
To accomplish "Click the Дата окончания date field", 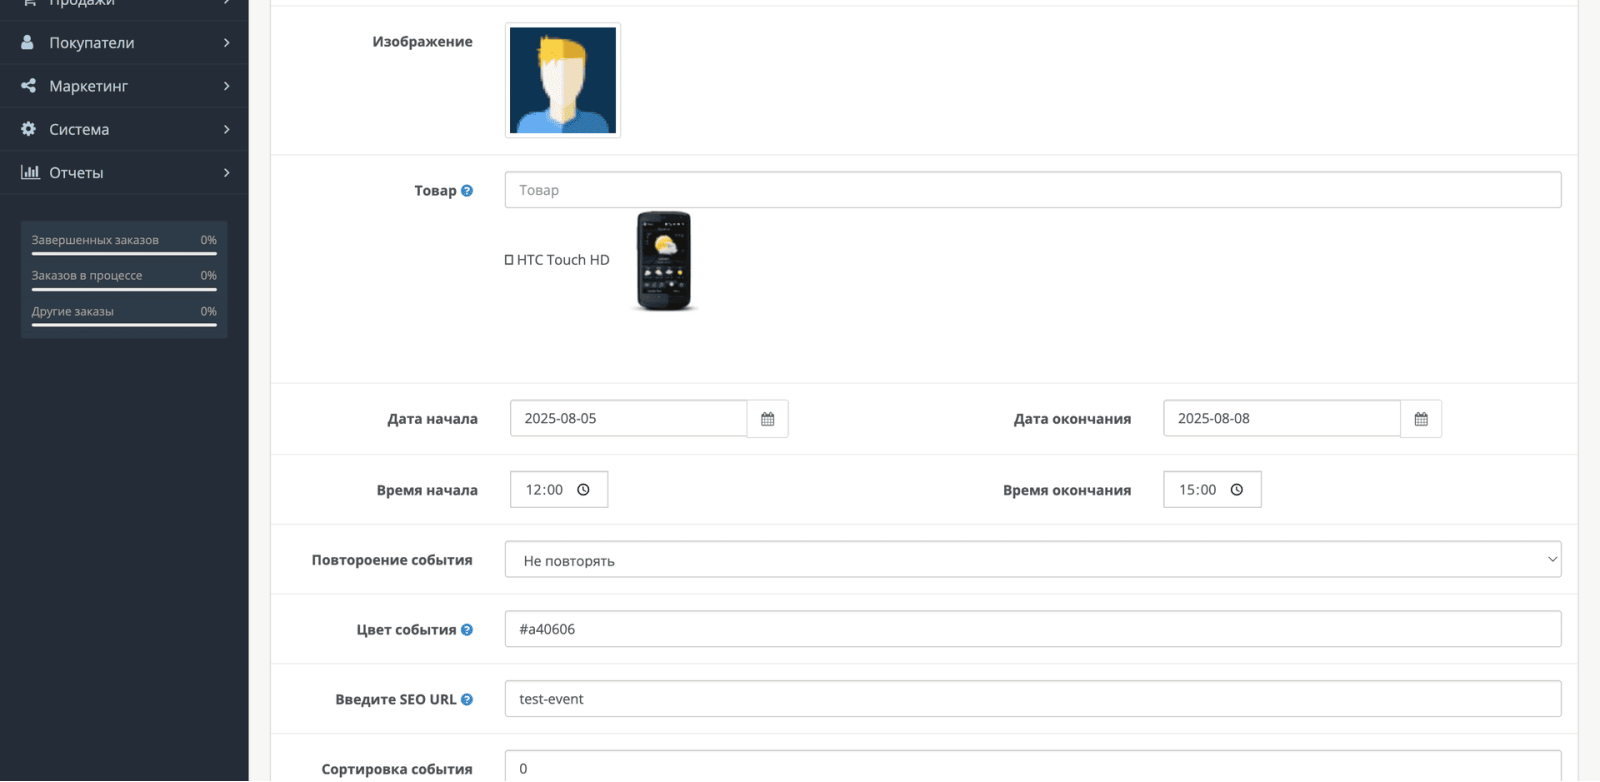I will (x=1281, y=419).
